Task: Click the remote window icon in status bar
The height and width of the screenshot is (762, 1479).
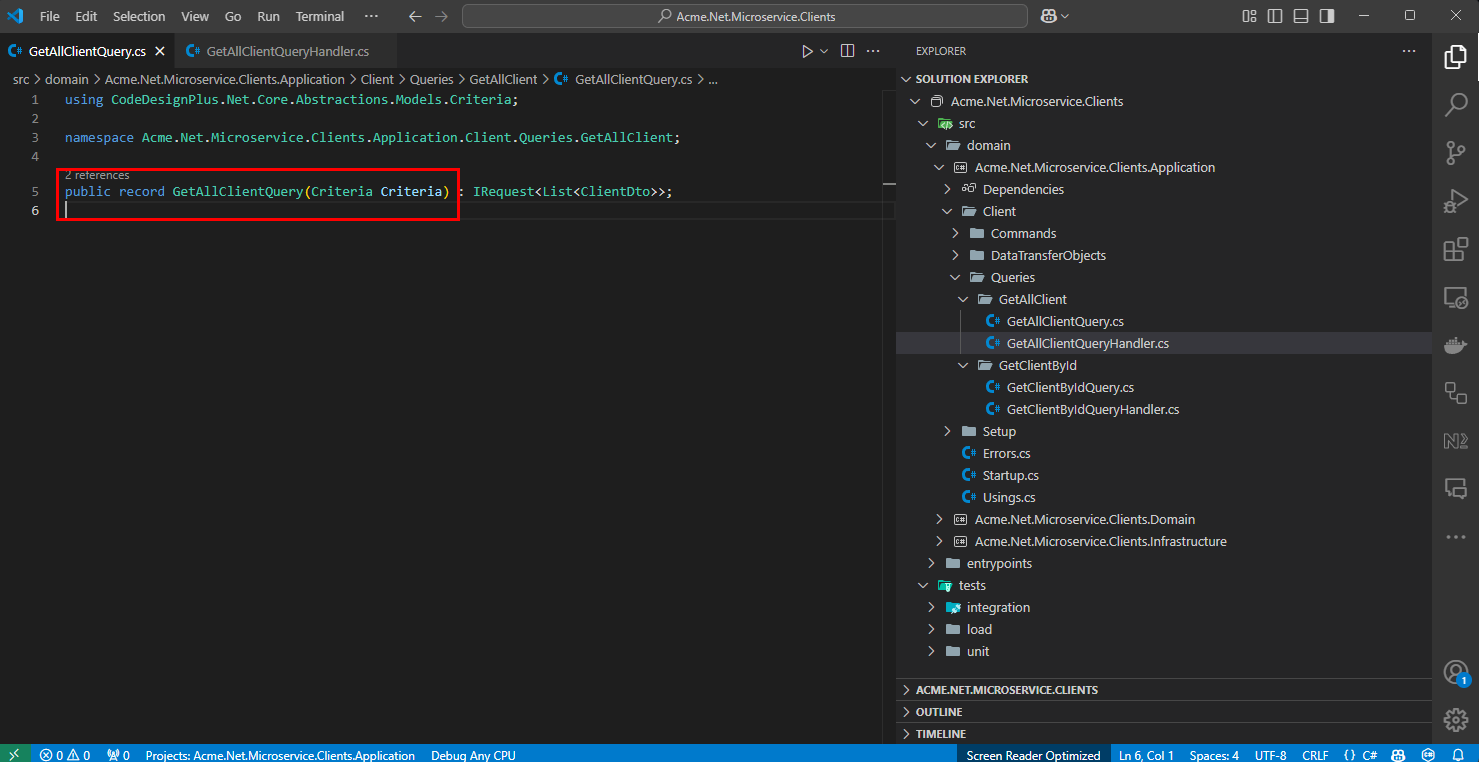Action: [x=13, y=754]
